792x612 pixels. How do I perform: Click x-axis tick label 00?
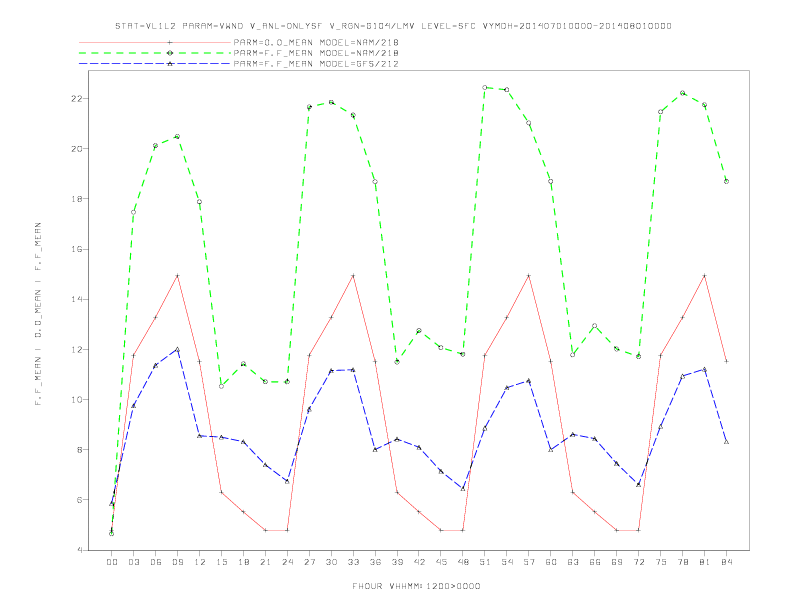click(x=112, y=562)
